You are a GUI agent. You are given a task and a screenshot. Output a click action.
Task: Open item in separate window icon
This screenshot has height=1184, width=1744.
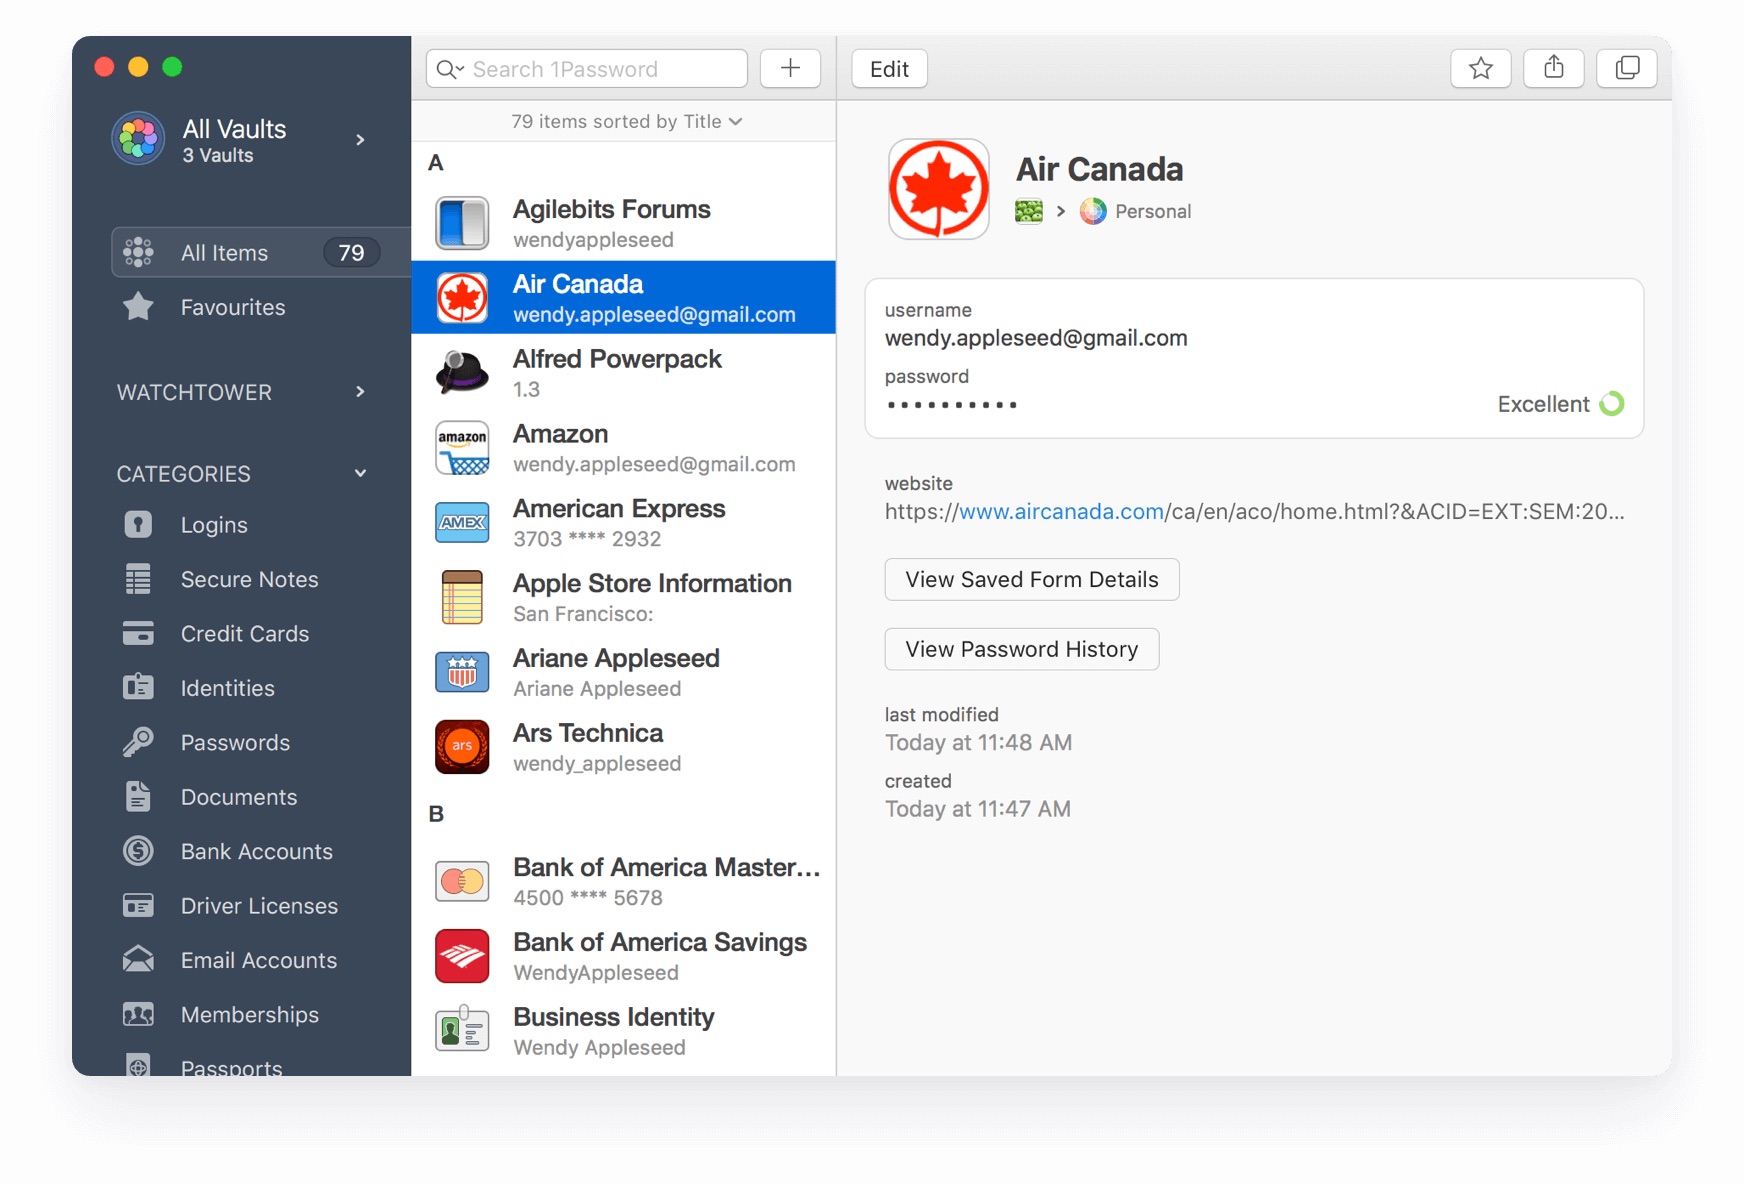1626,69
